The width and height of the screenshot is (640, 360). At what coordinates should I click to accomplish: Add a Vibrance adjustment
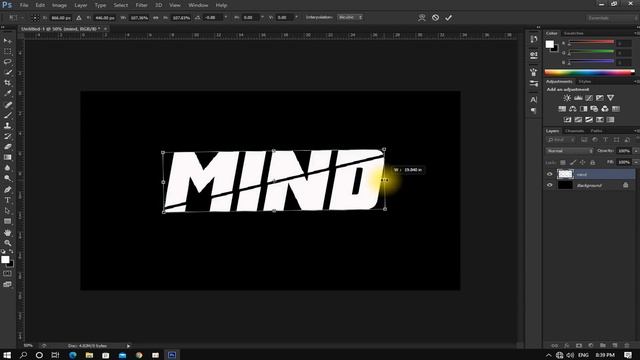coord(610,98)
